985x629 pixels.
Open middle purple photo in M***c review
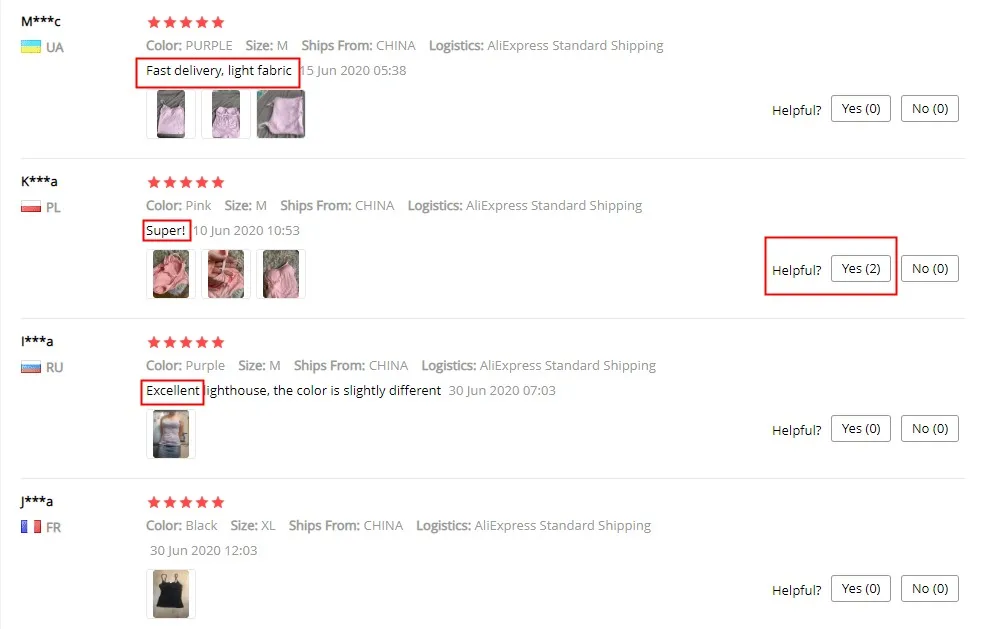[226, 114]
